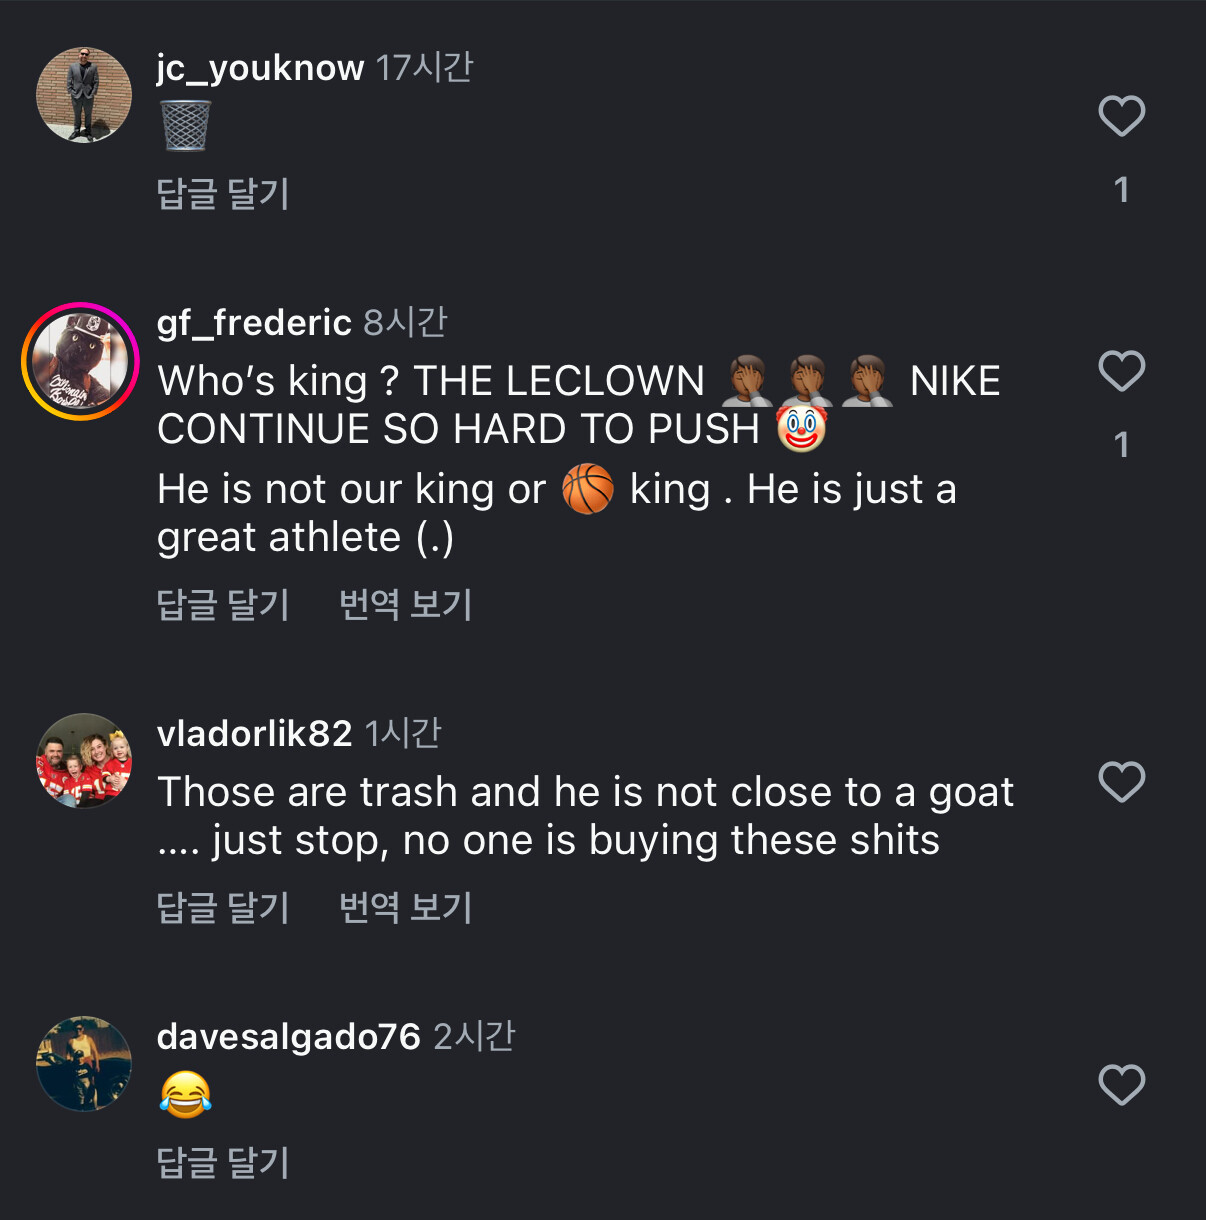Tap heart on gf_frederic's comment

pyautogui.click(x=1121, y=371)
